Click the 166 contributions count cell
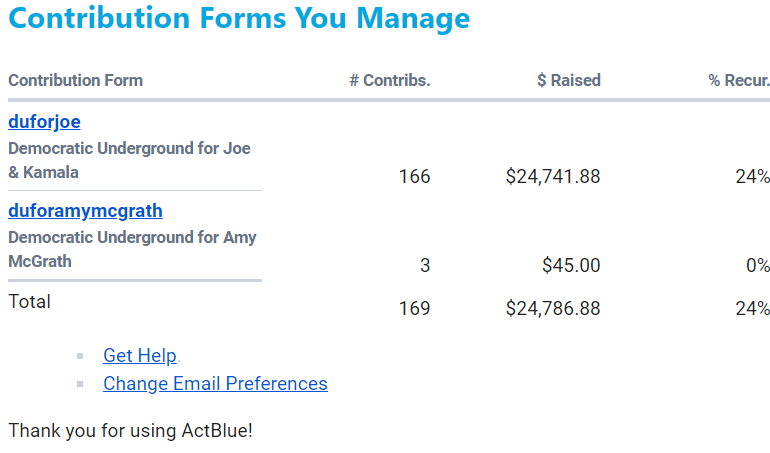Screen dimensions: 770x453 (x=414, y=177)
